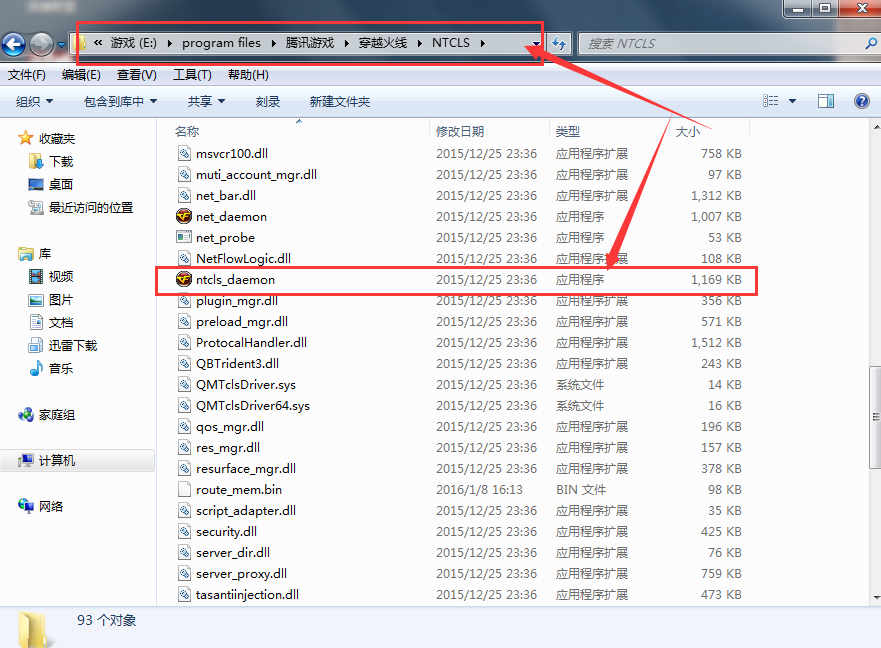Select the net_bar.dll file icon
The height and width of the screenshot is (648, 881).
click(x=184, y=196)
